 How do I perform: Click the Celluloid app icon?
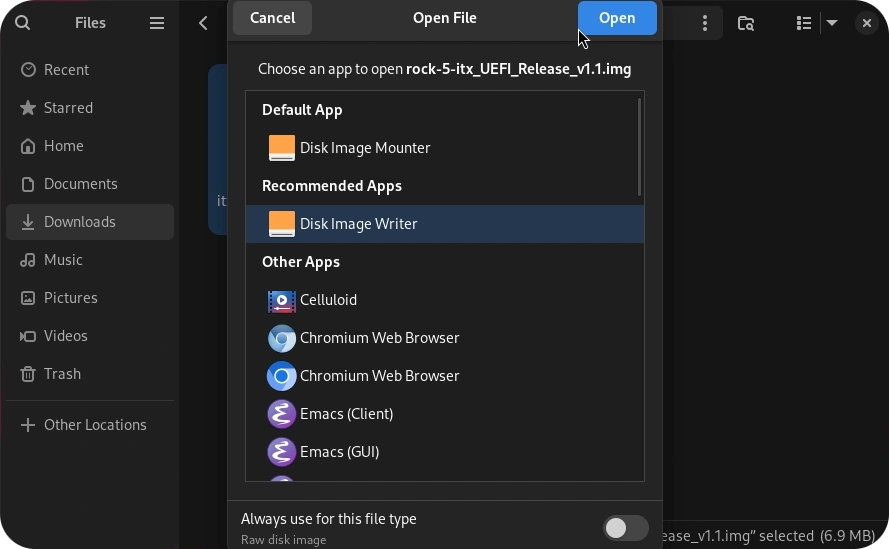281,301
